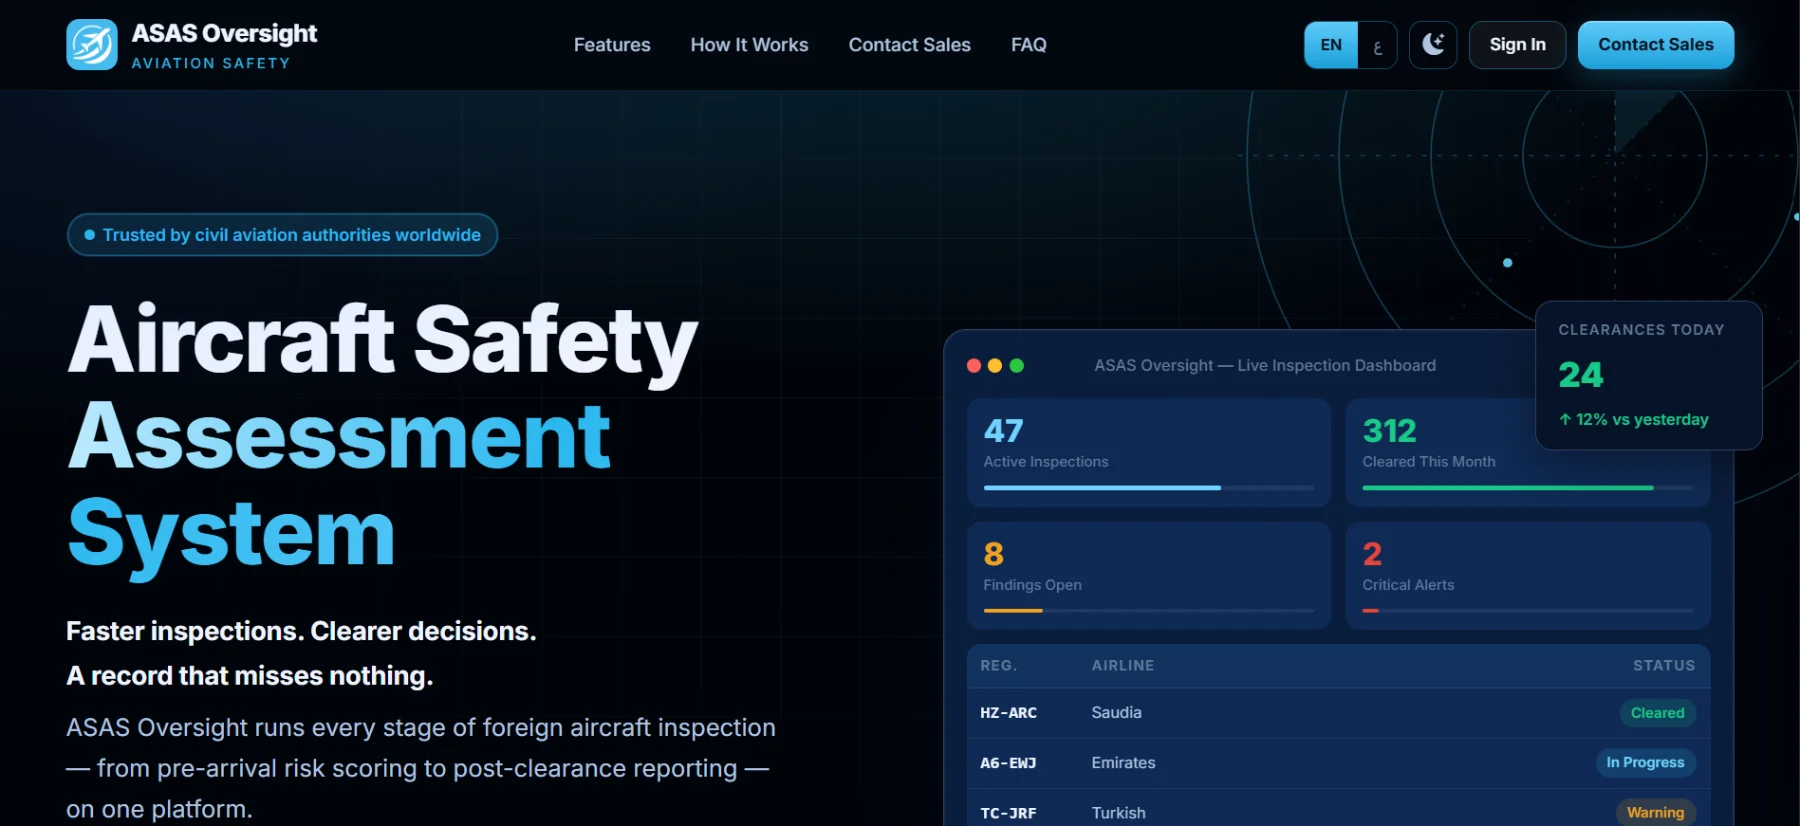
Task: Click the '2' Critical Alerts value
Action: point(1372,554)
